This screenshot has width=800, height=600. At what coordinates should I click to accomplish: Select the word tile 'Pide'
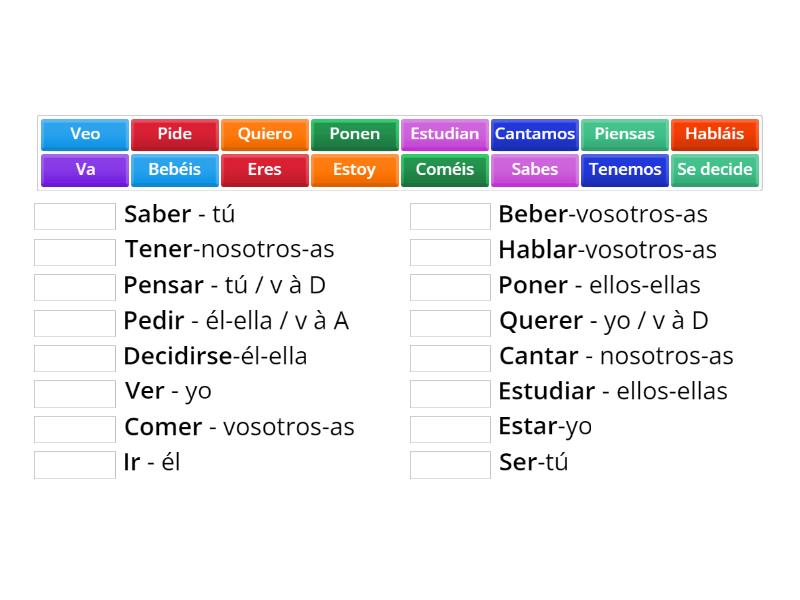pyautogui.click(x=174, y=134)
